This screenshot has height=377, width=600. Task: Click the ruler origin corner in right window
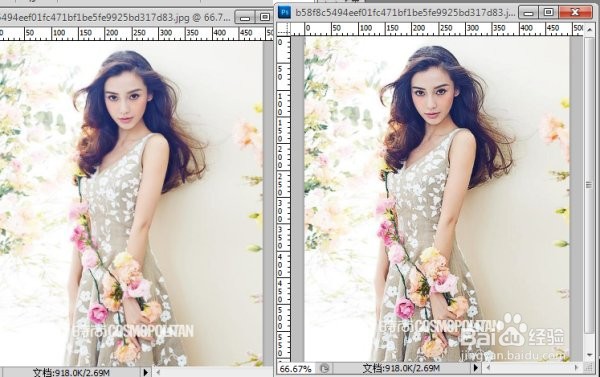point(283,29)
